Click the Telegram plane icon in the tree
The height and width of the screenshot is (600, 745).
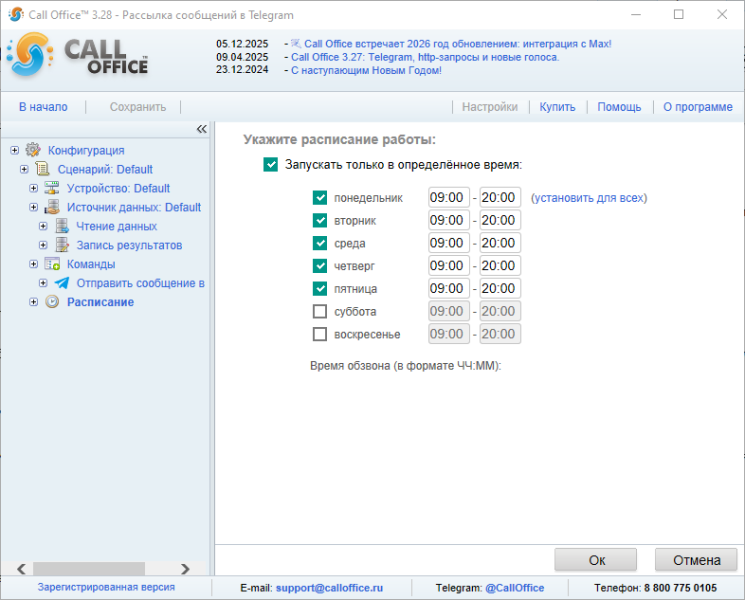62,283
